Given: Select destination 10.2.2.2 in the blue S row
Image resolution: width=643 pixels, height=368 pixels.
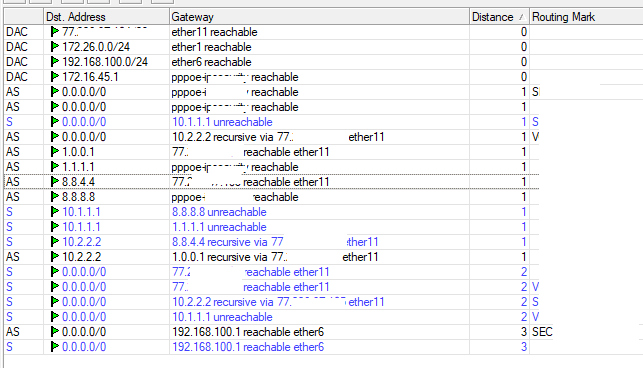Looking at the screenshot, I should coord(82,242).
